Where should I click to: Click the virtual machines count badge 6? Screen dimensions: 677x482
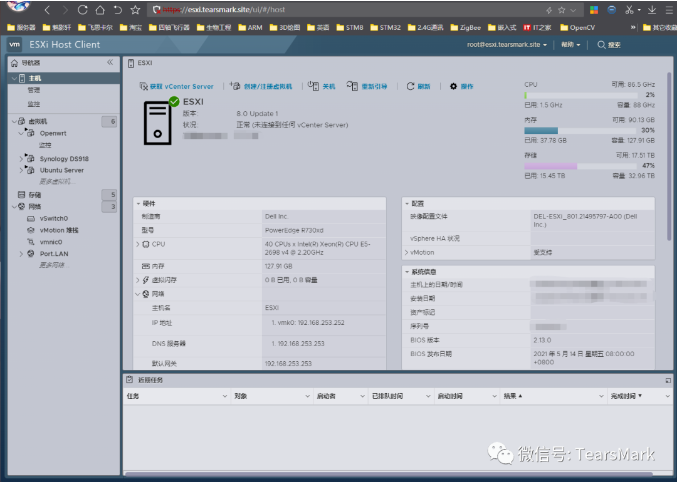[x=109, y=121]
